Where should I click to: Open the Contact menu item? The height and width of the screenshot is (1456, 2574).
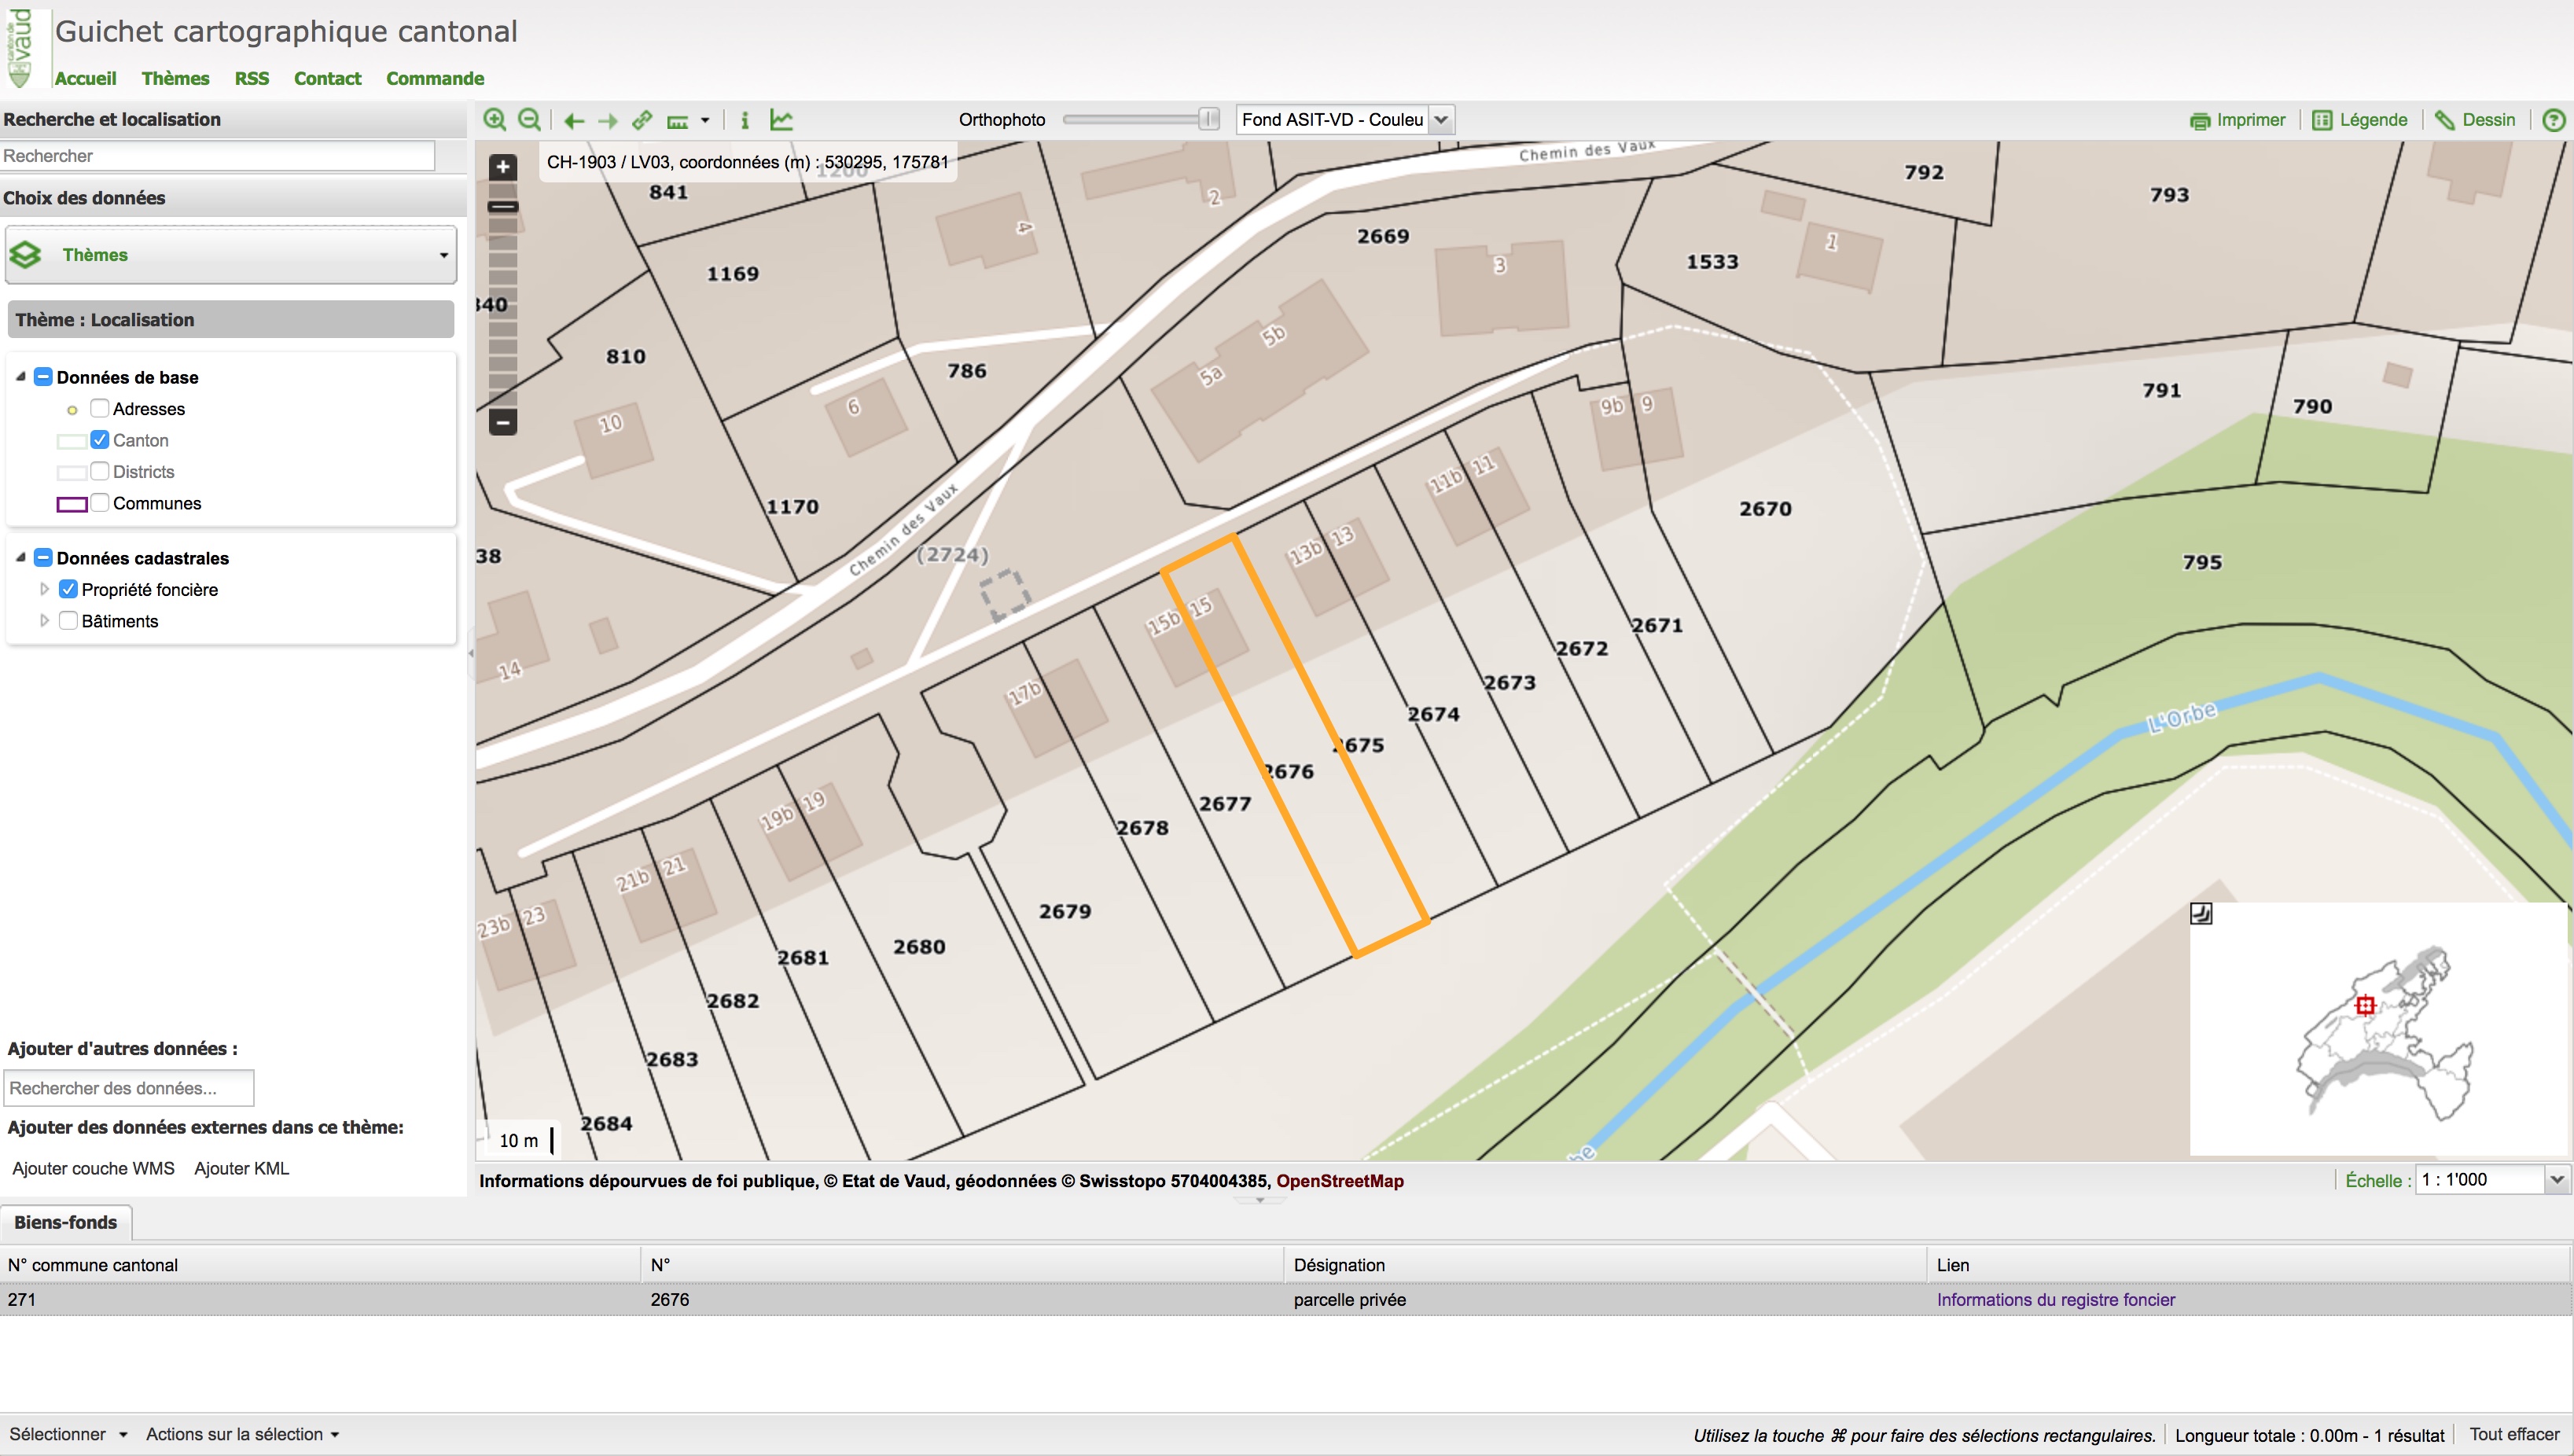[x=327, y=78]
